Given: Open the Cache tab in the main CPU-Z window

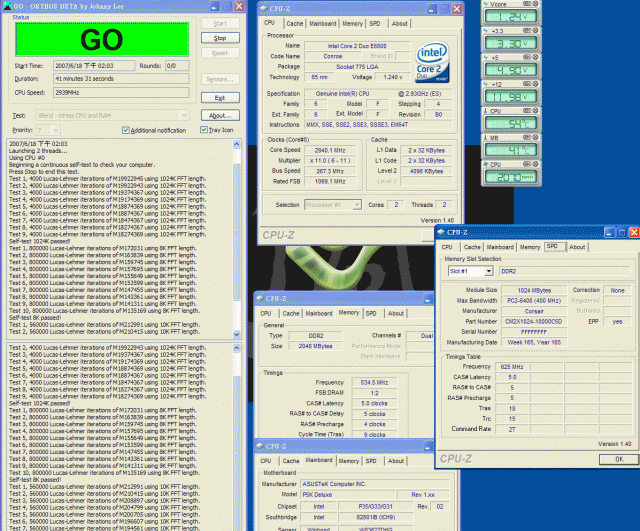Looking at the screenshot, I should [294, 24].
